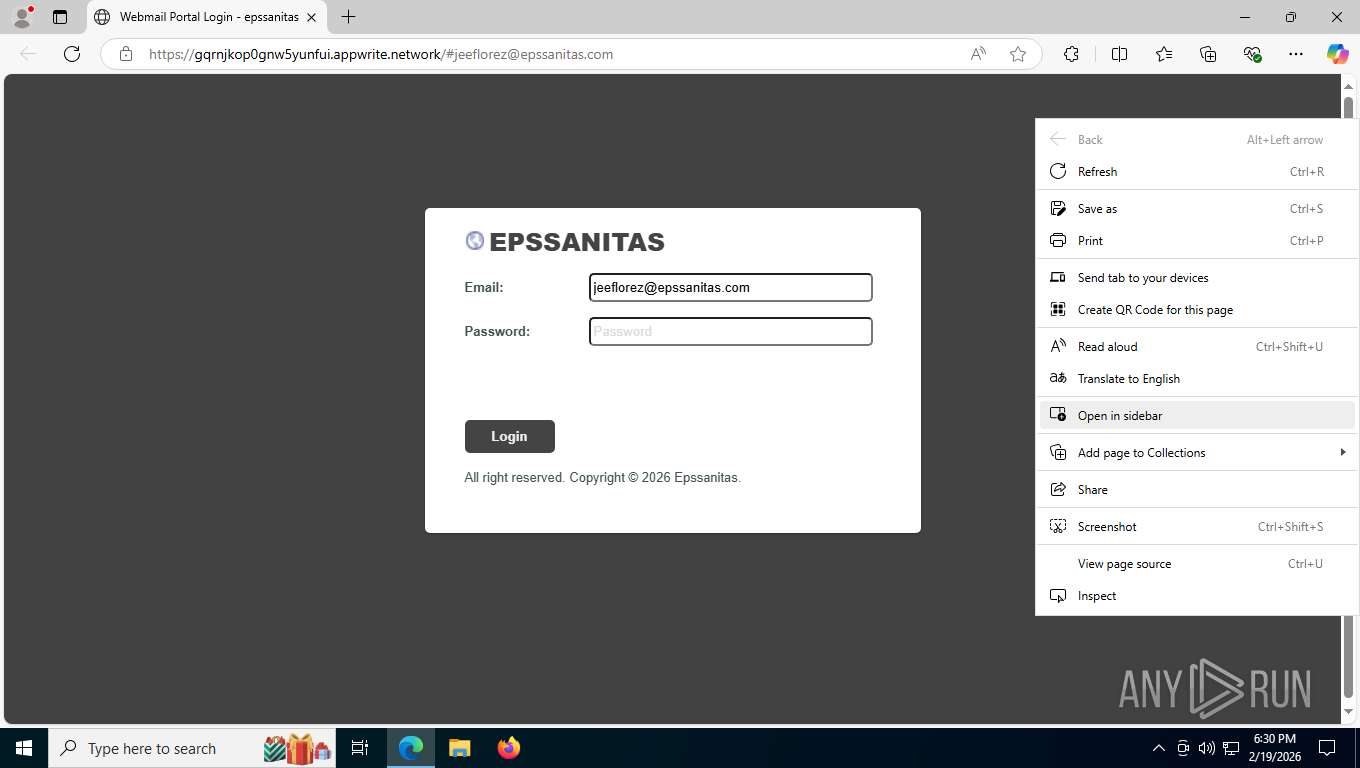The width and height of the screenshot is (1360, 768).
Task: Click the Read aloud icon in address bar
Action: point(978,54)
